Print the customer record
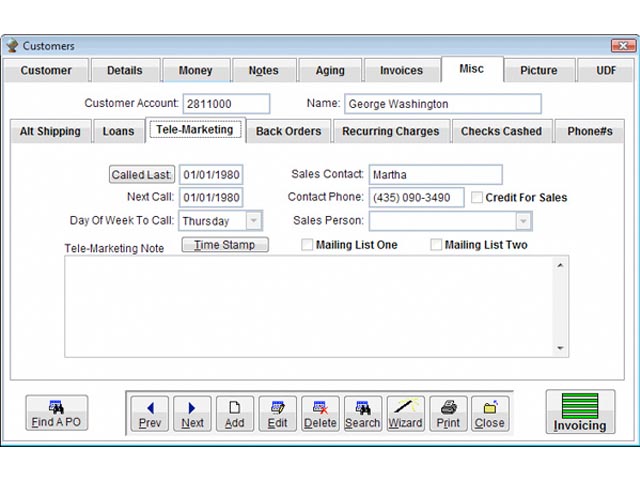Viewport: 640px width, 480px height. coord(448,413)
